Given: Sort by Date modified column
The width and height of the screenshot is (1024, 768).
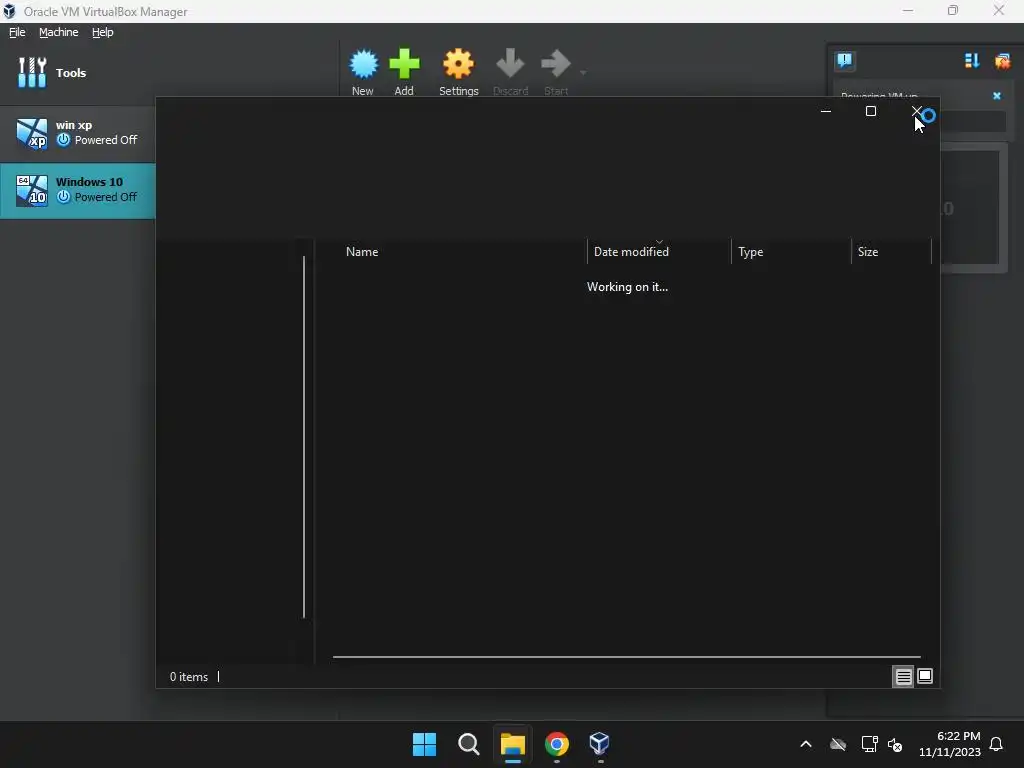Looking at the screenshot, I should point(631,251).
